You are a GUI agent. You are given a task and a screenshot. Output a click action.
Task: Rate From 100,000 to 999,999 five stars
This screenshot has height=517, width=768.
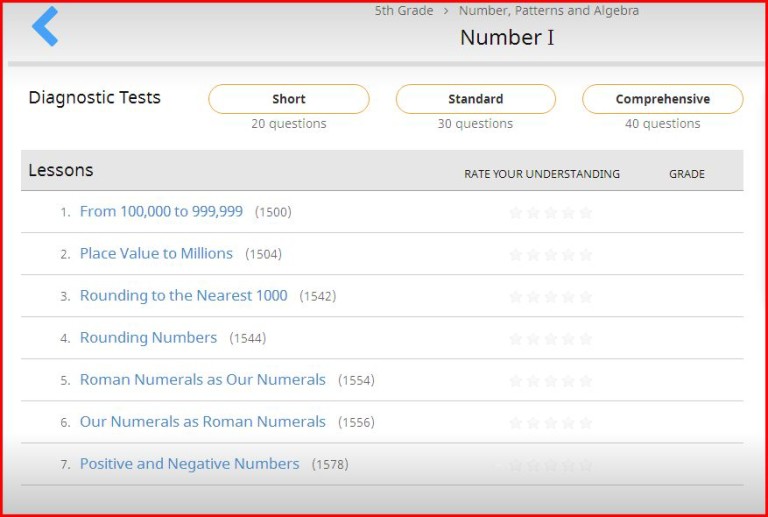tap(586, 212)
